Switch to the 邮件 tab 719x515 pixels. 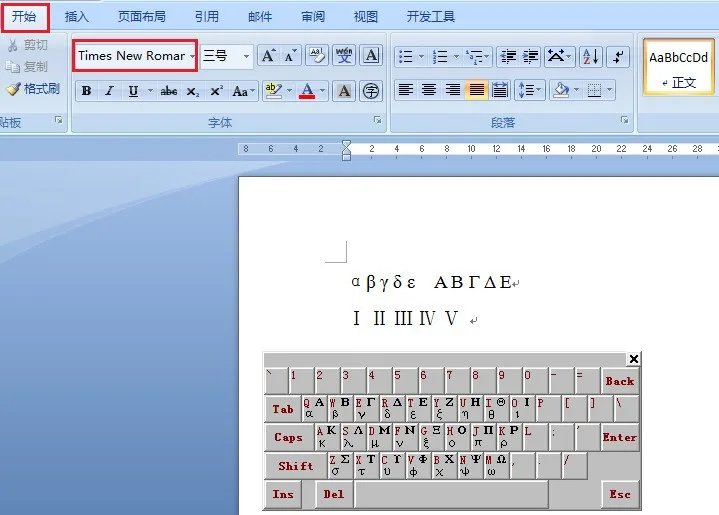260,17
